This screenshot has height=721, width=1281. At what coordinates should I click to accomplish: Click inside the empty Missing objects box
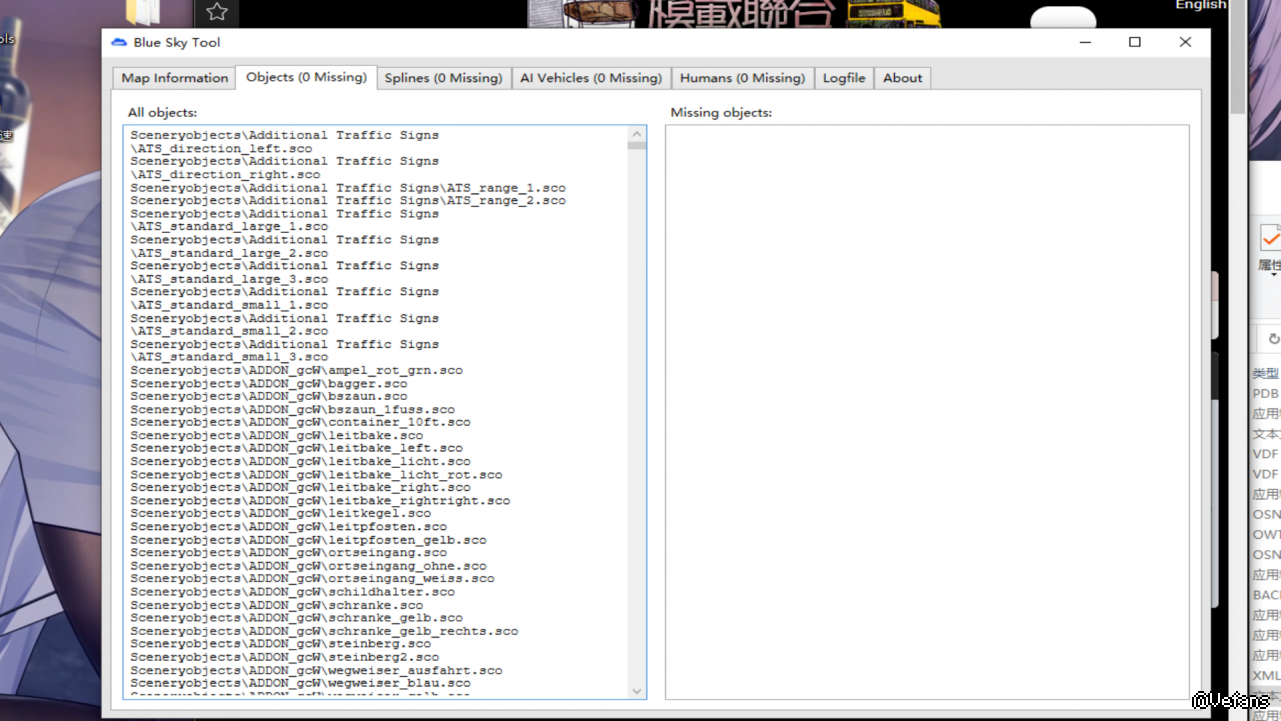point(926,400)
